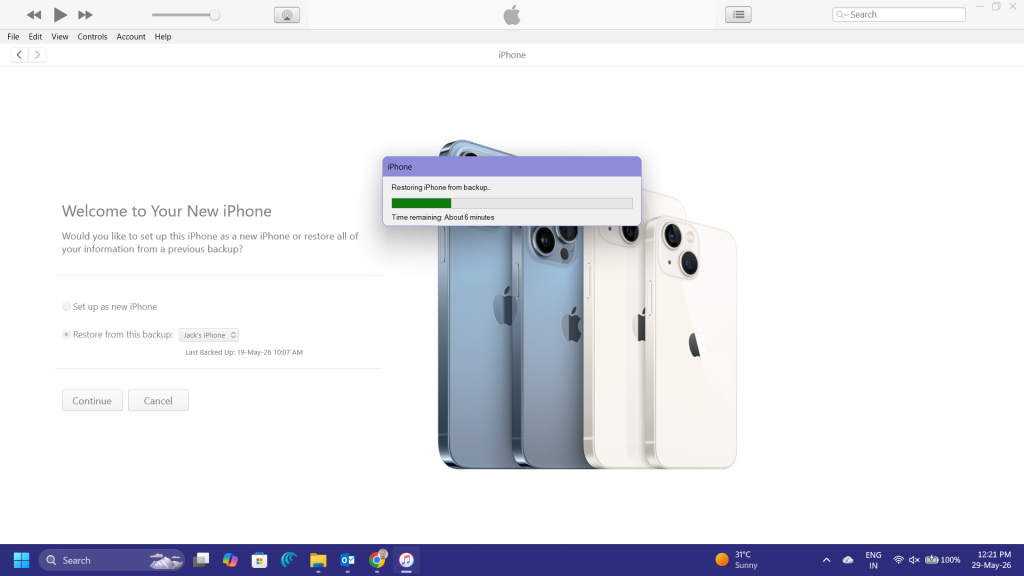Go back with the left chevron
The width and height of the screenshot is (1024, 576).
coord(19,55)
